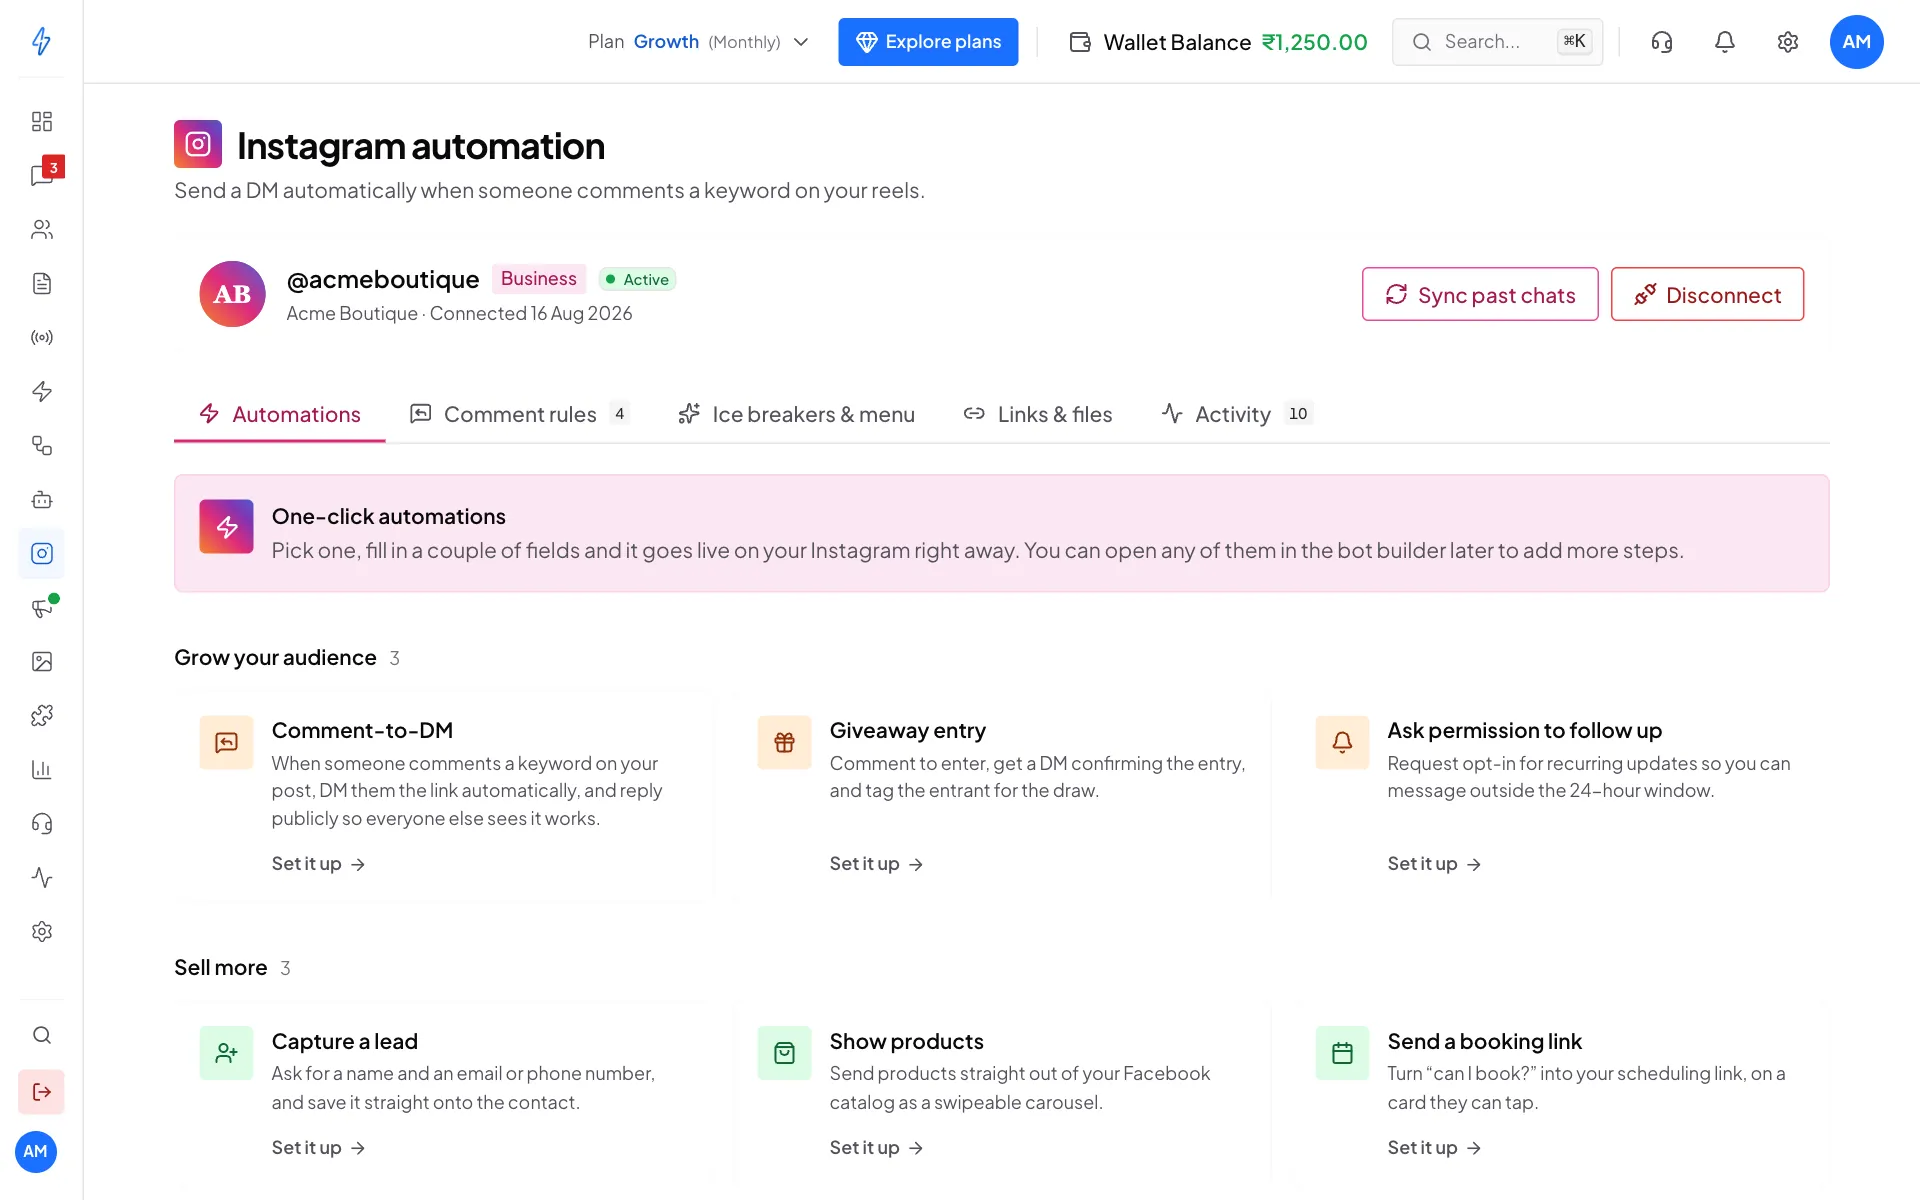The width and height of the screenshot is (1920, 1200).
Task: Open notifications bell in top bar
Action: coord(1725,41)
